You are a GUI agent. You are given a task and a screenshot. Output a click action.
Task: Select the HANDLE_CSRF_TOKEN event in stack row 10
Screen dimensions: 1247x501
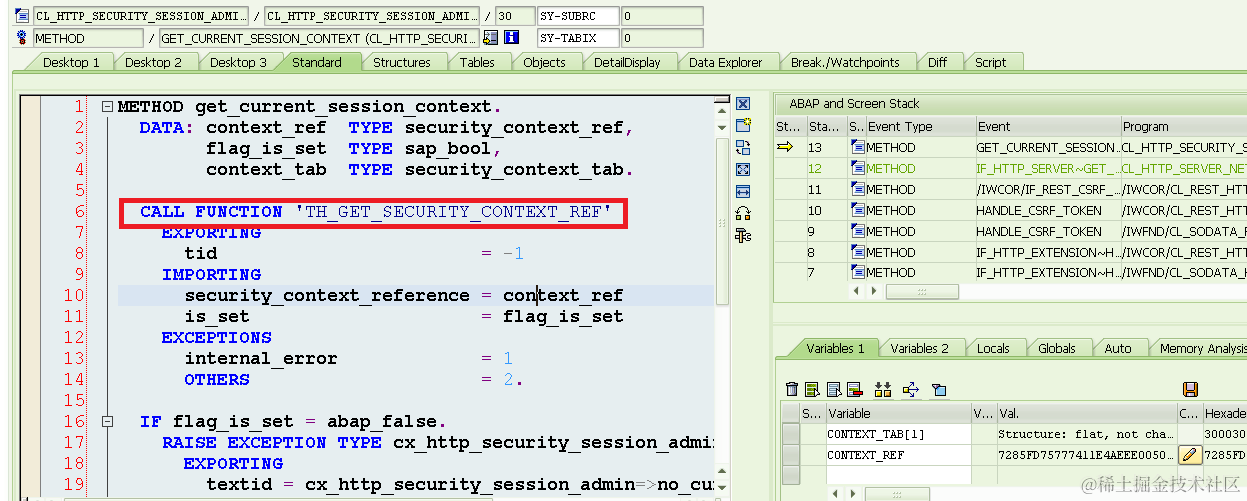[x=1047, y=210]
